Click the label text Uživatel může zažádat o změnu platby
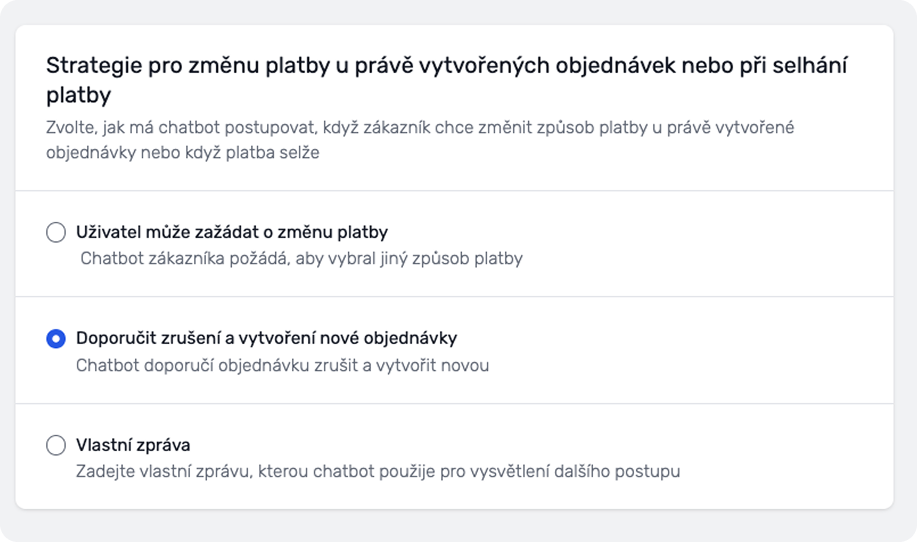 tap(232, 233)
